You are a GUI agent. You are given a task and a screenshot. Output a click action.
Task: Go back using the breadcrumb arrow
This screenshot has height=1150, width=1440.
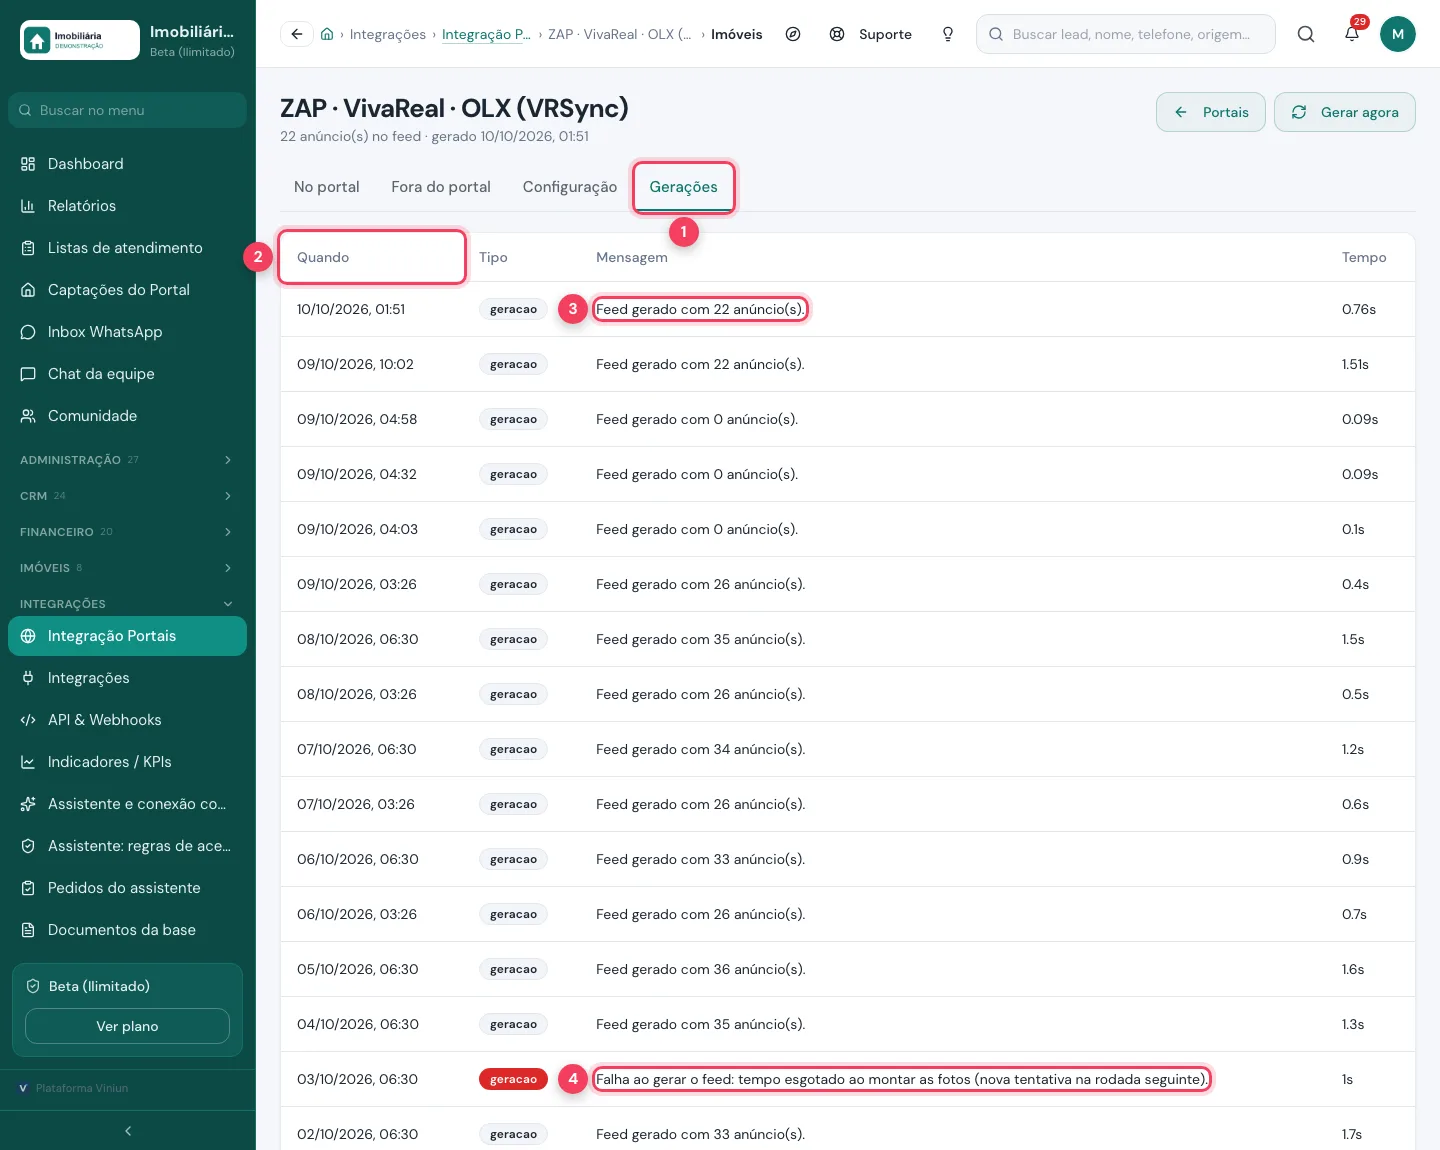(297, 34)
